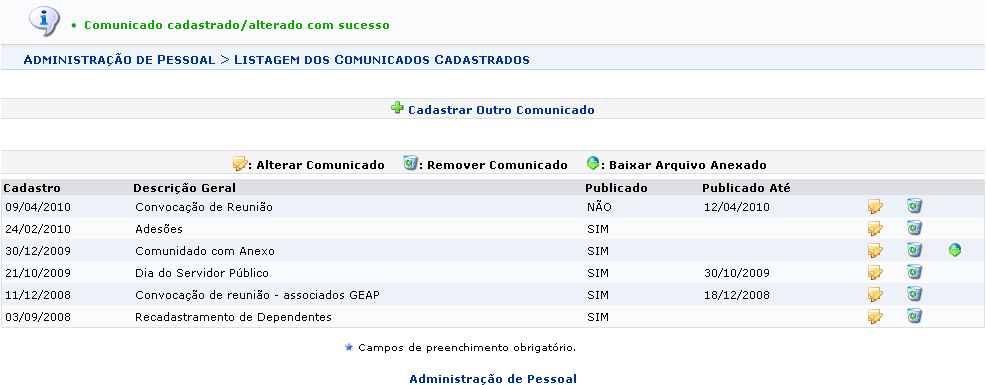Edit the Dia do Servidor Público comunicado
The width and height of the screenshot is (986, 385).
point(875,272)
